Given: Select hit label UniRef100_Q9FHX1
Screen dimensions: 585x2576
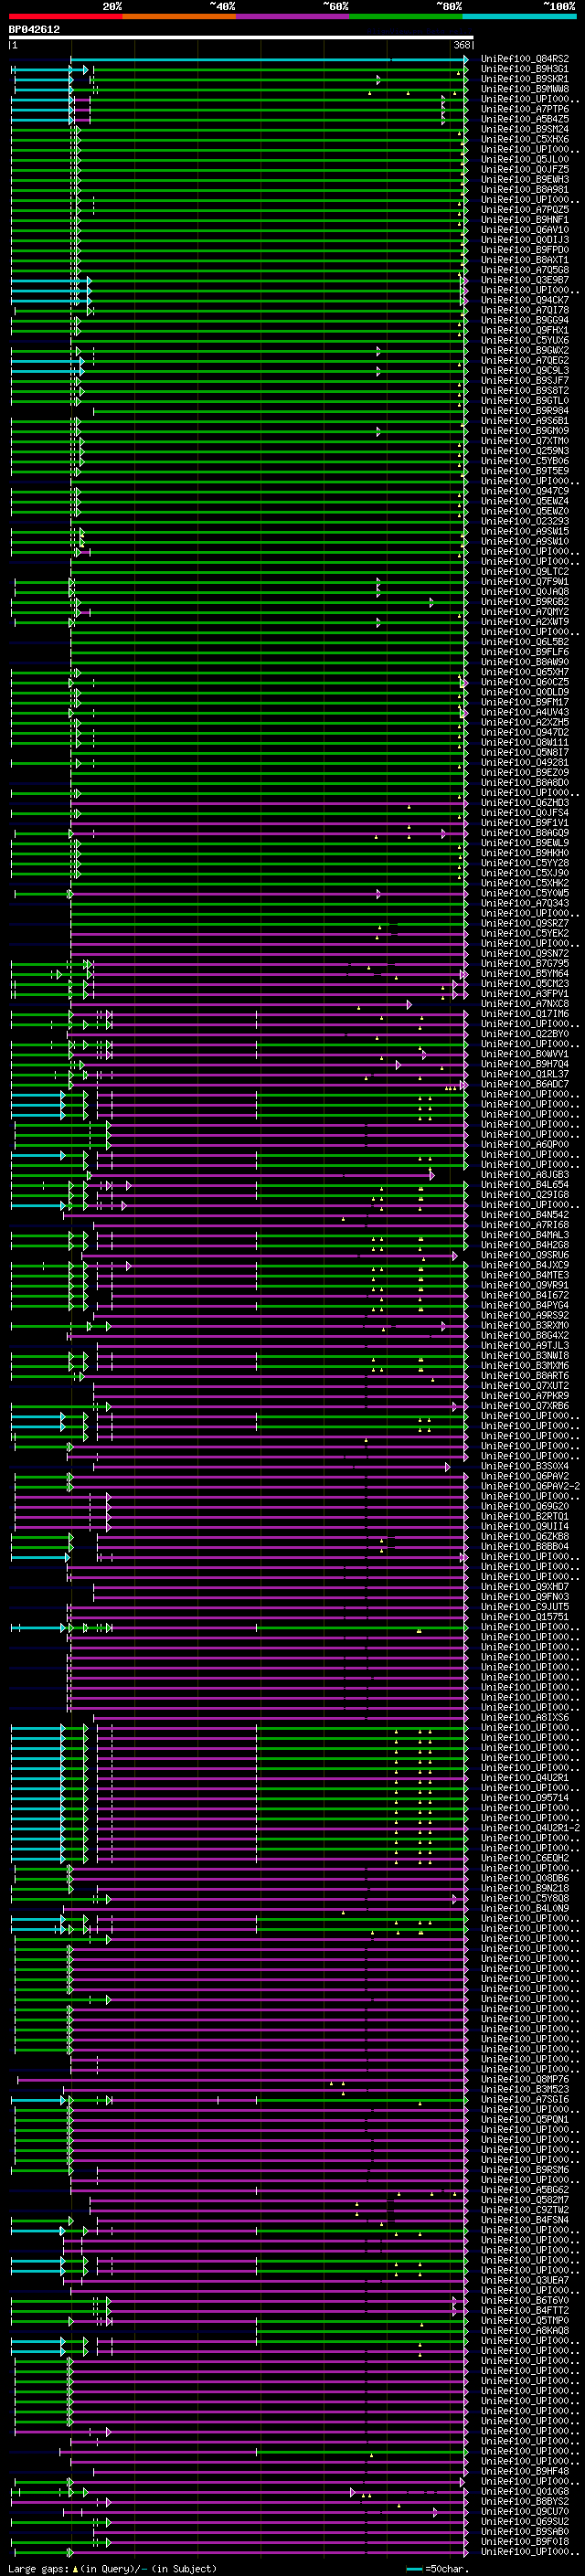Looking at the screenshot, I should click(x=525, y=330).
